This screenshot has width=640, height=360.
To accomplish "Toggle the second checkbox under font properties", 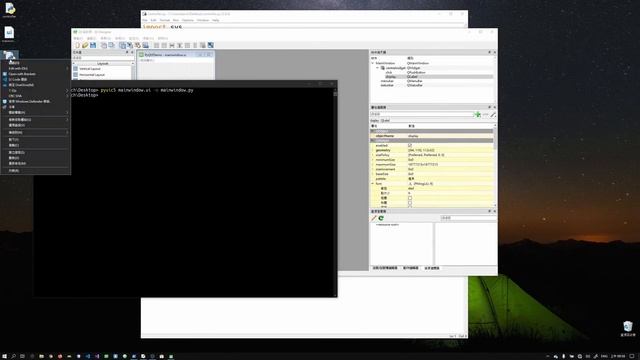I will 410,202.
